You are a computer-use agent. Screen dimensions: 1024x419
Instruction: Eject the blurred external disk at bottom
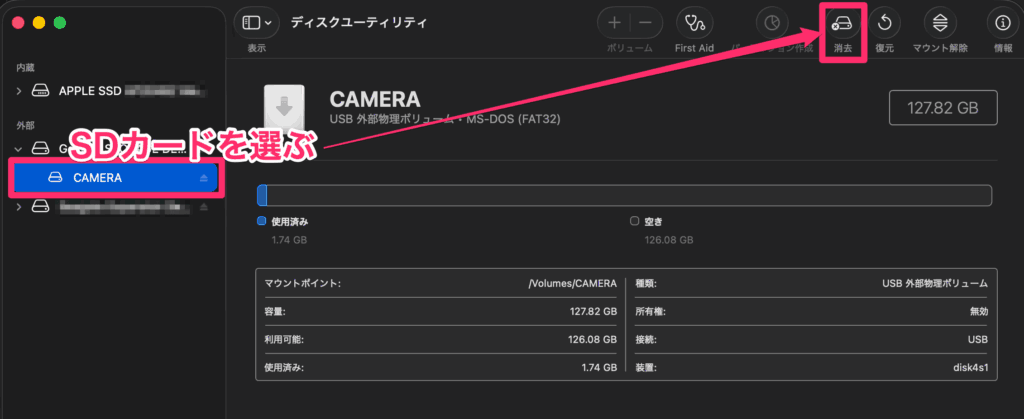click(x=205, y=207)
